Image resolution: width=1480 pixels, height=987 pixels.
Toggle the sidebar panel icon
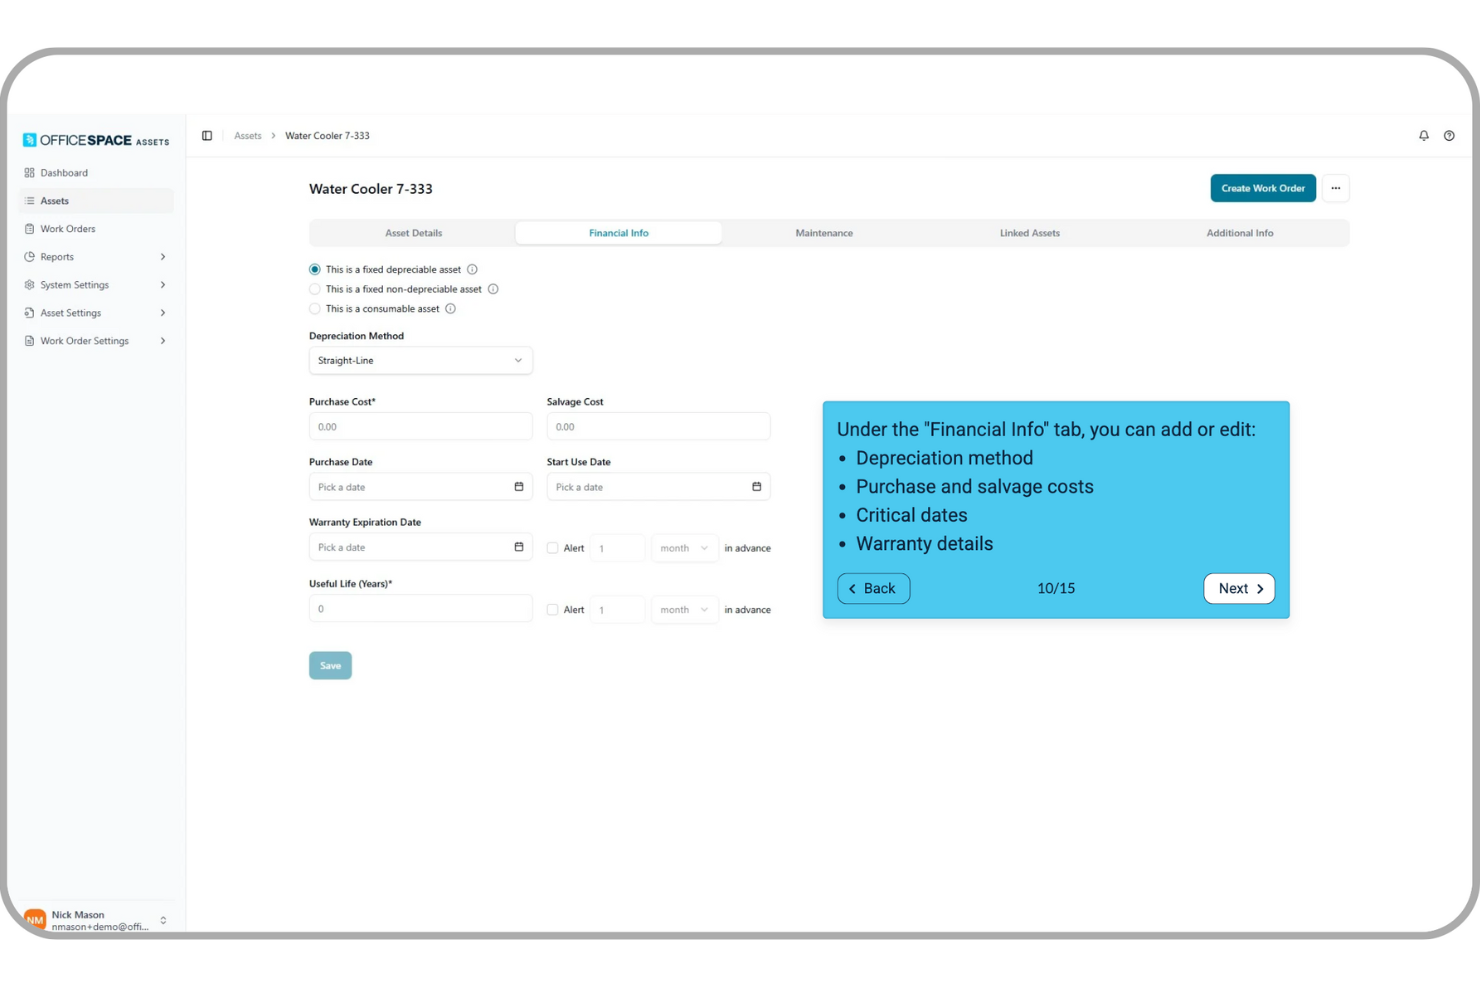point(207,136)
